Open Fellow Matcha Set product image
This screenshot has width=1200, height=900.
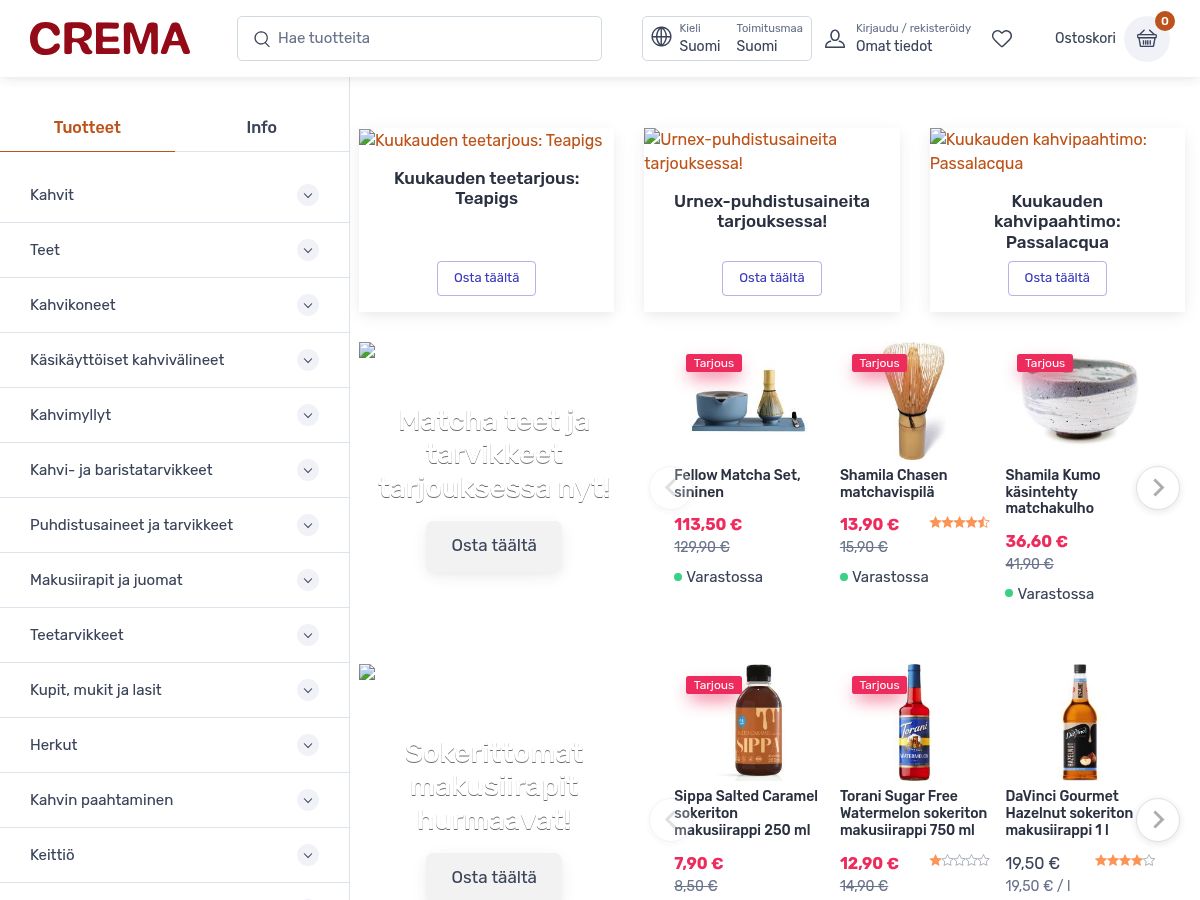tap(748, 402)
